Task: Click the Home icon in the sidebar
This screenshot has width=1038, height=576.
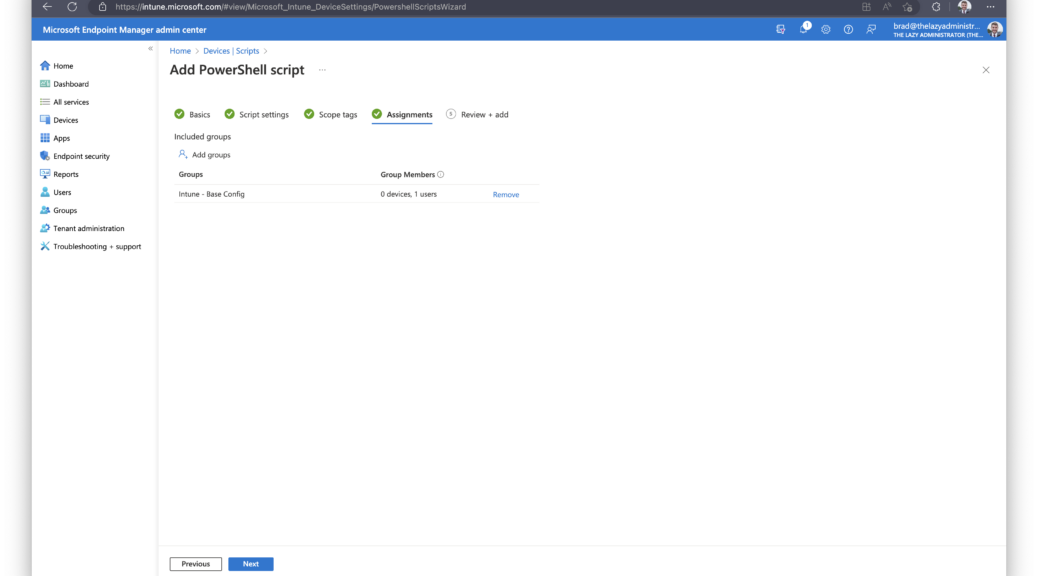Action: [x=45, y=66]
